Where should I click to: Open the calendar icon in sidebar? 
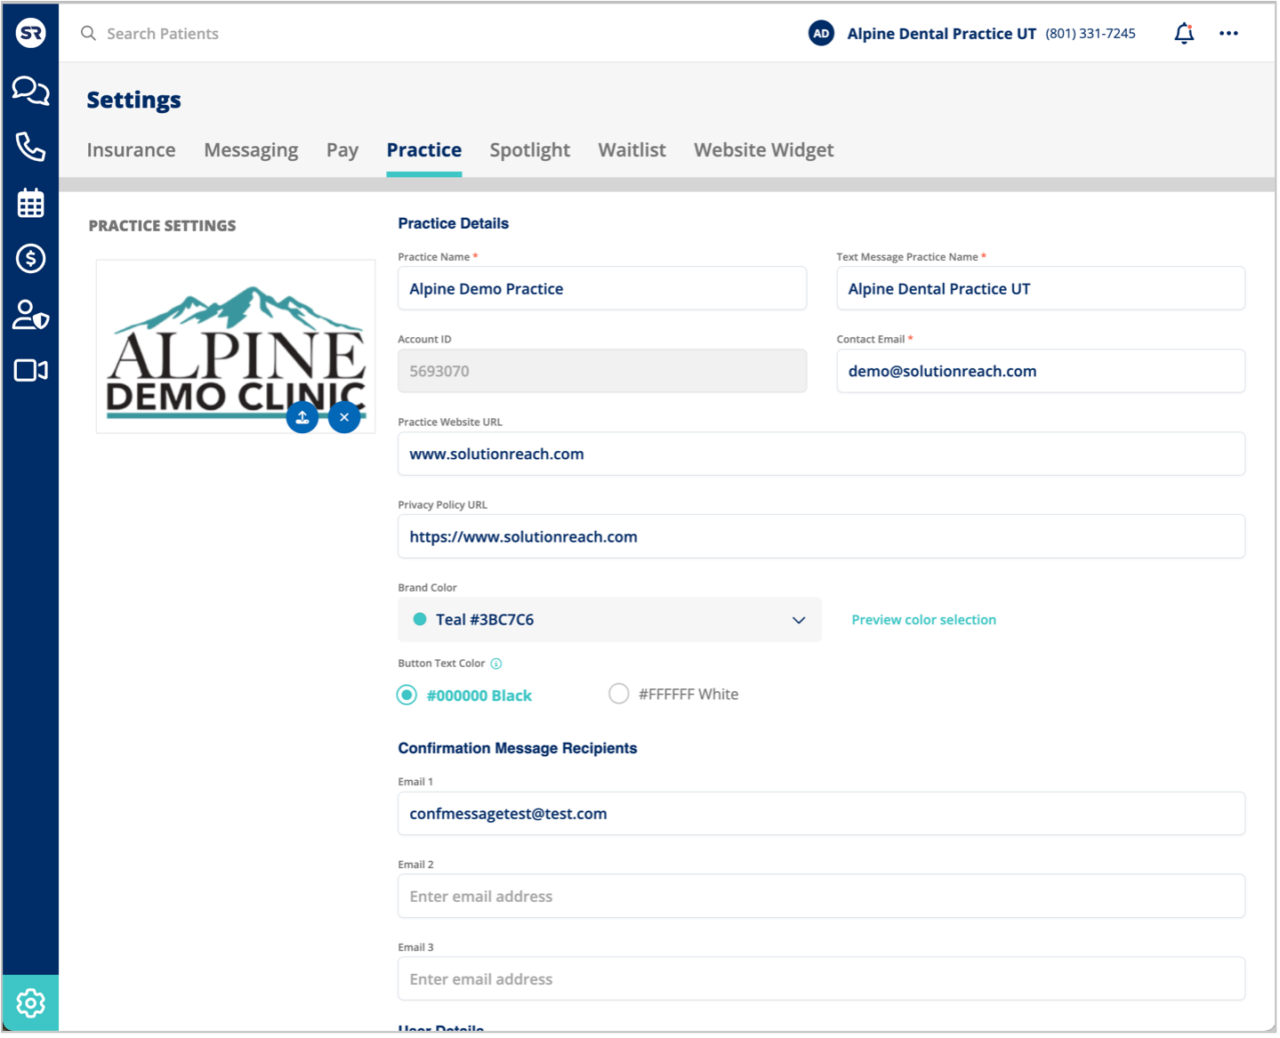pyautogui.click(x=31, y=203)
